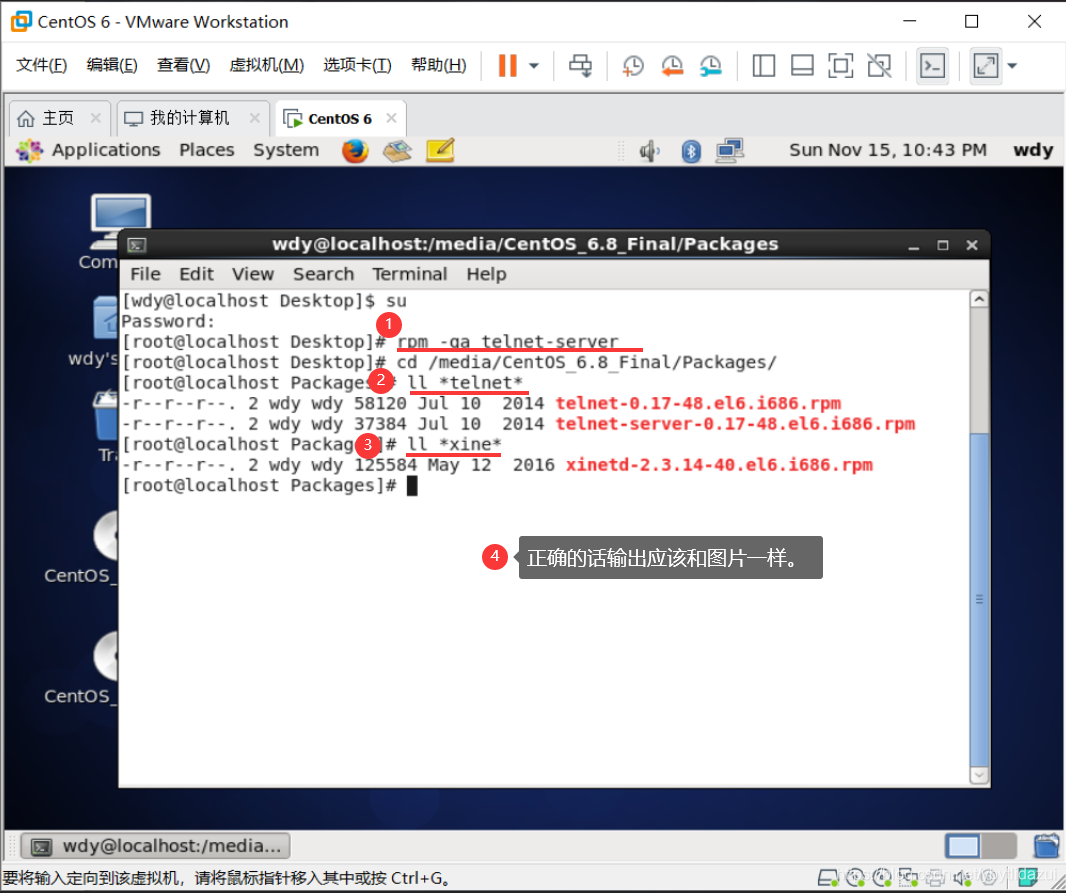The width and height of the screenshot is (1066, 893).
Task: Take a snapshot of the VM
Action: (633, 65)
